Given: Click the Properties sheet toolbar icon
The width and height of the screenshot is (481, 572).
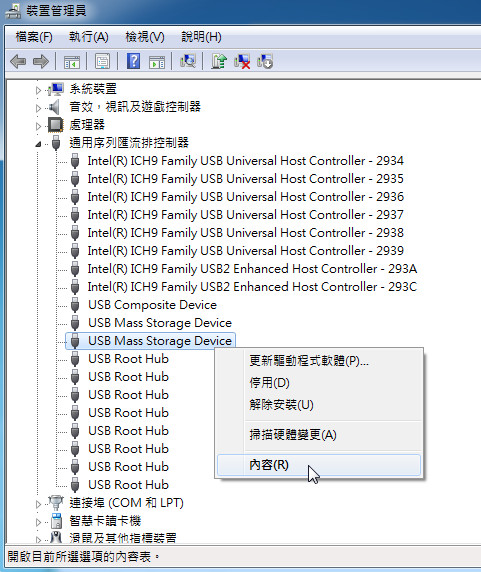Looking at the screenshot, I should click(x=102, y=61).
